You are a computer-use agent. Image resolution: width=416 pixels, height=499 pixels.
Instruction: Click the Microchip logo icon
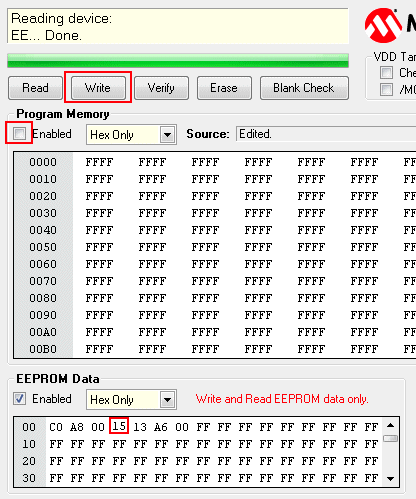pyautogui.click(x=383, y=26)
